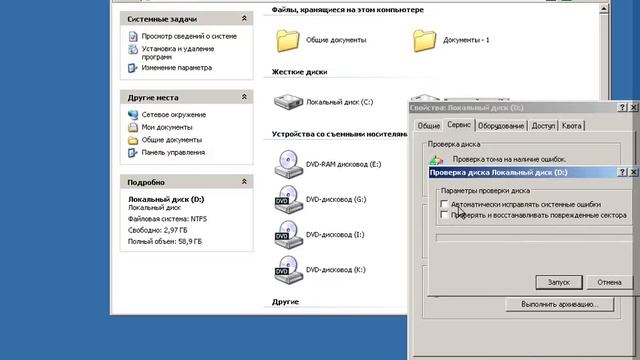
Task: Open Сетевое окружение link
Action: tap(174, 115)
